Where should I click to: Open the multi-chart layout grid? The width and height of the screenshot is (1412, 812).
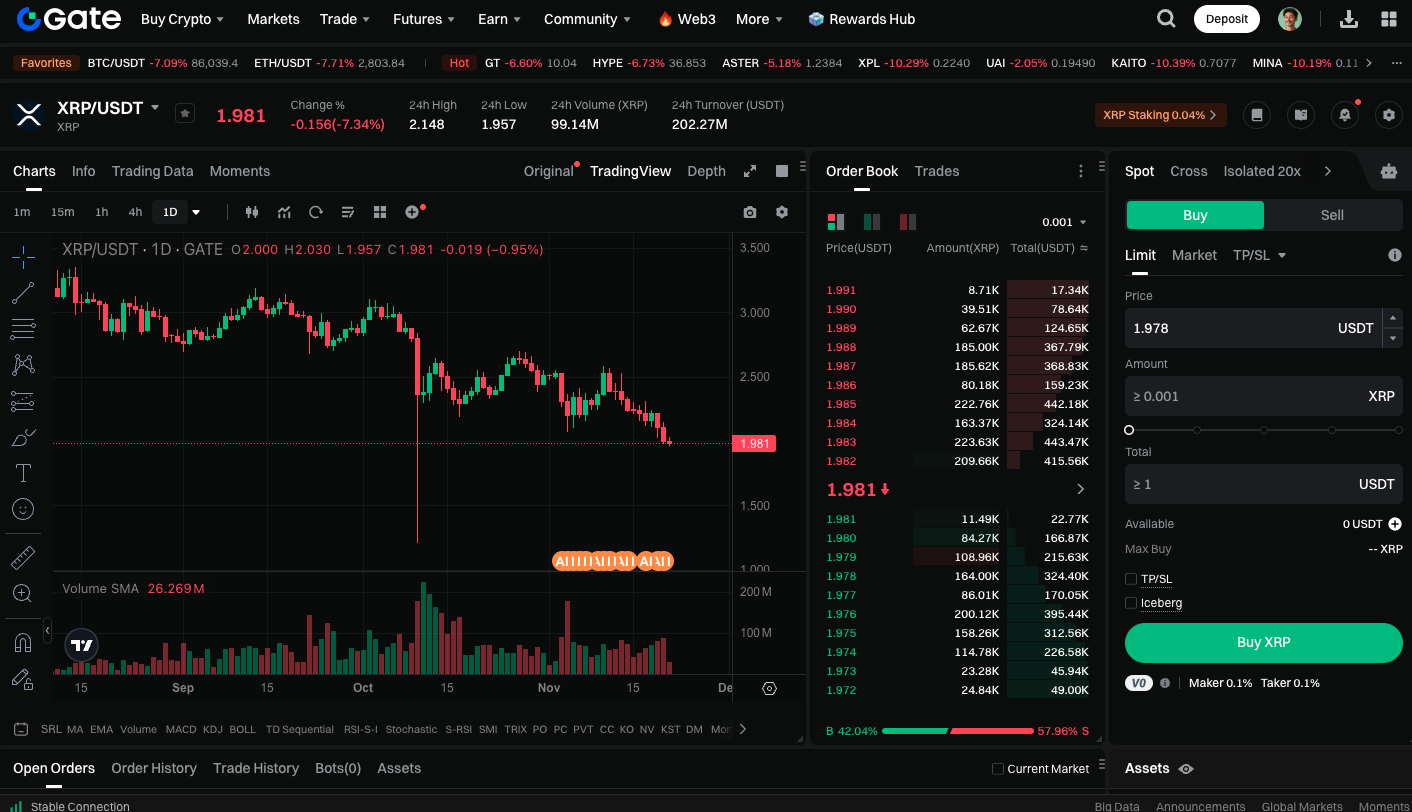click(x=380, y=212)
